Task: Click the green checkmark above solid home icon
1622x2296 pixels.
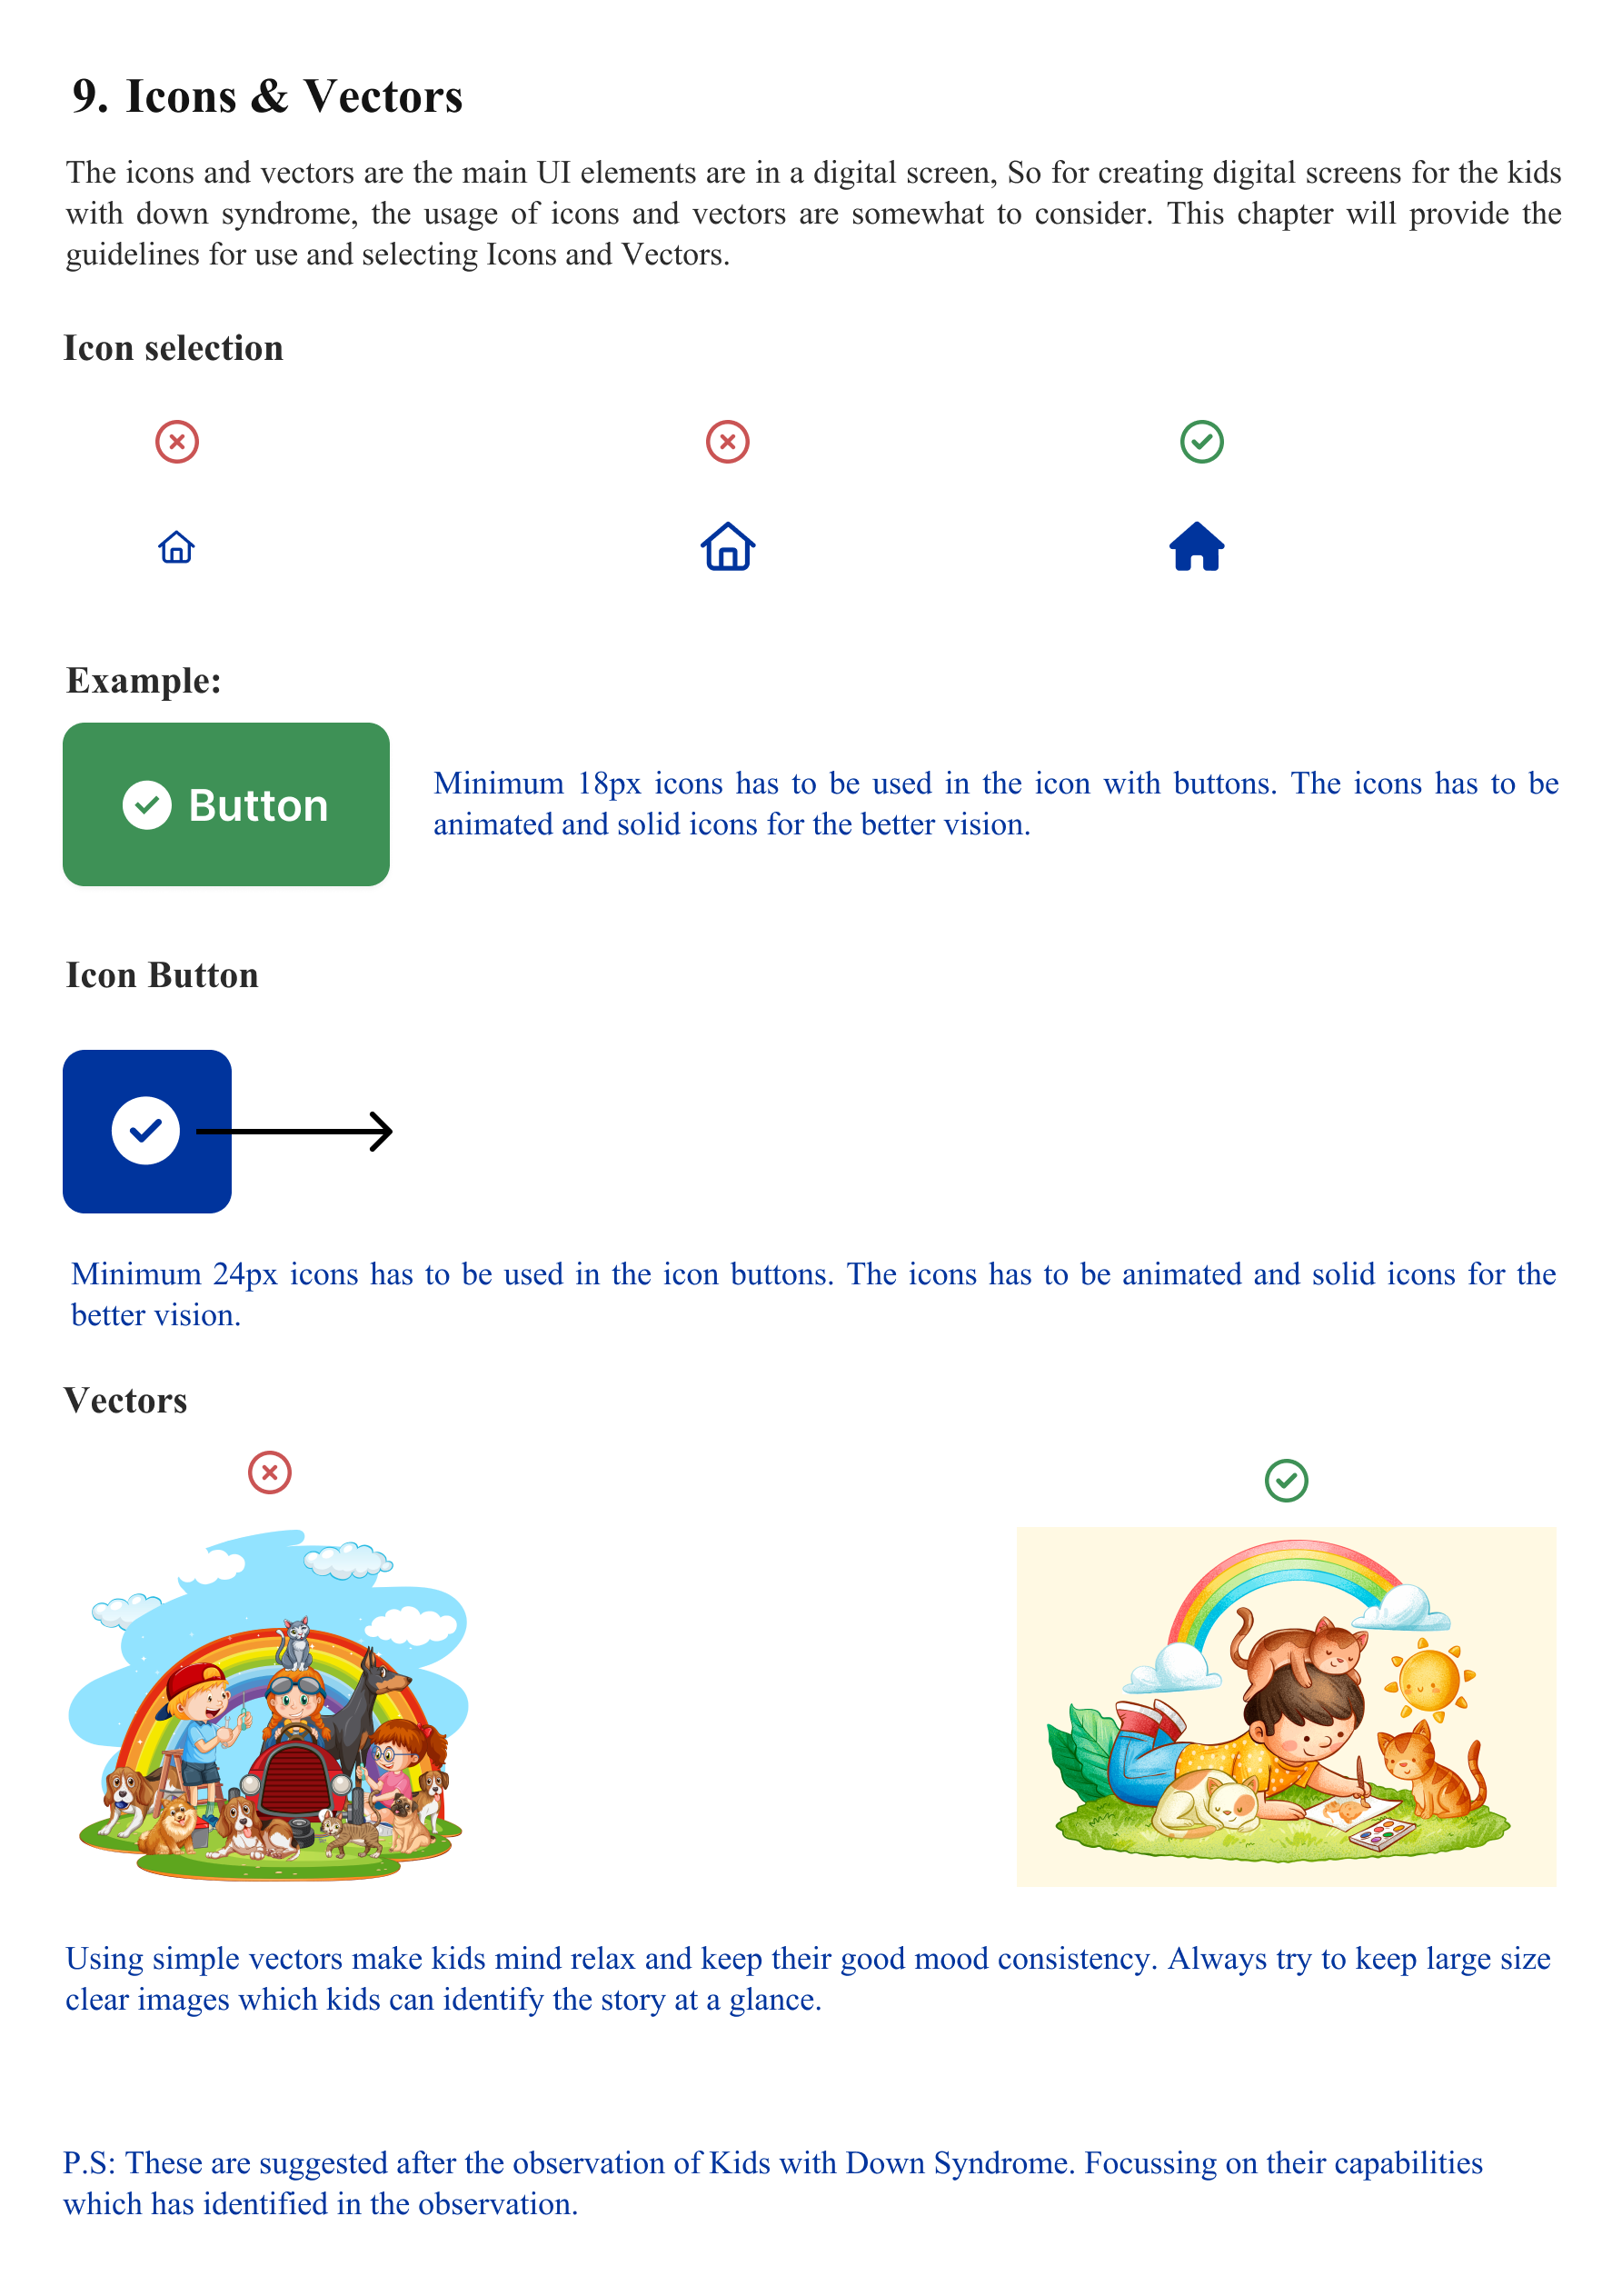Action: coord(1202,441)
